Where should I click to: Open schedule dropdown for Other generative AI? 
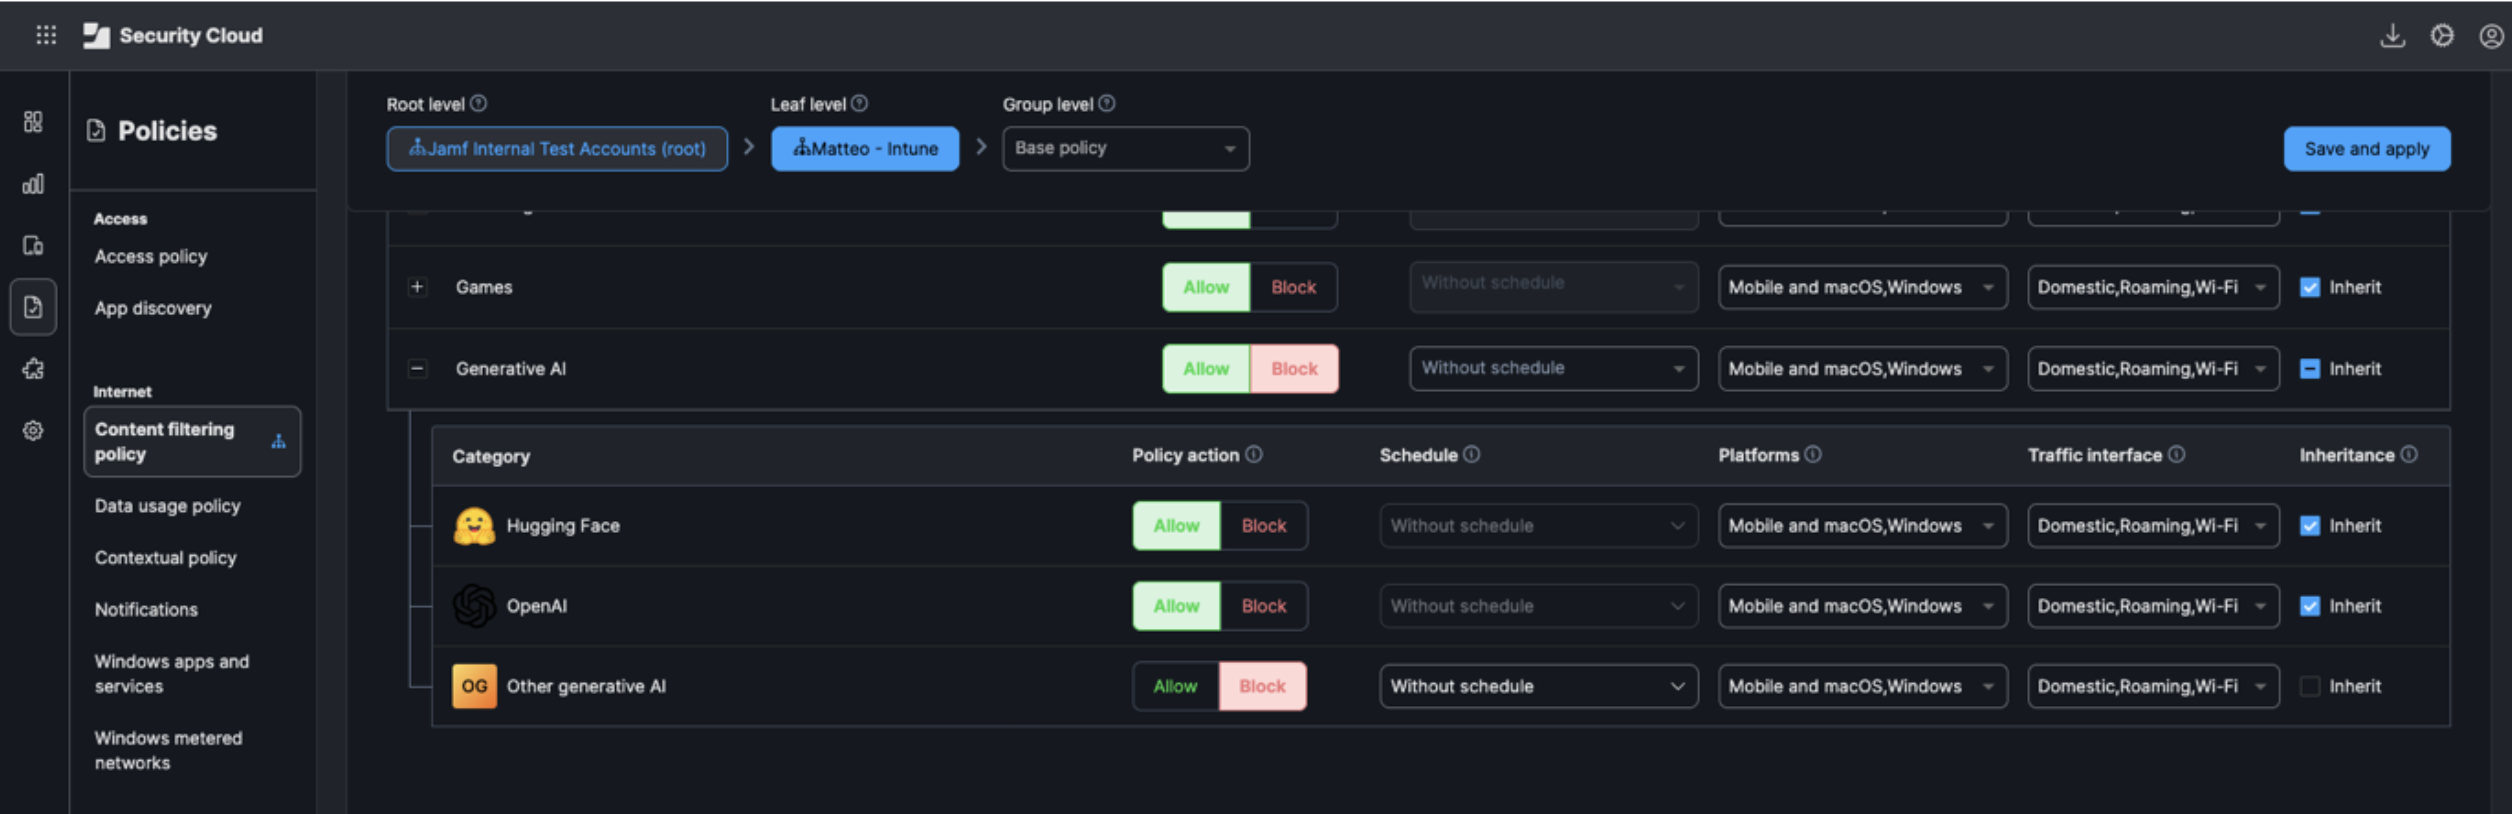pyautogui.click(x=1537, y=686)
